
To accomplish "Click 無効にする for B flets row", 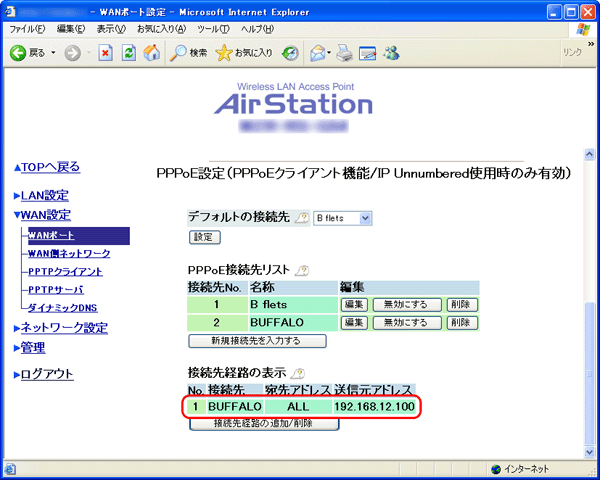I will (x=407, y=305).
